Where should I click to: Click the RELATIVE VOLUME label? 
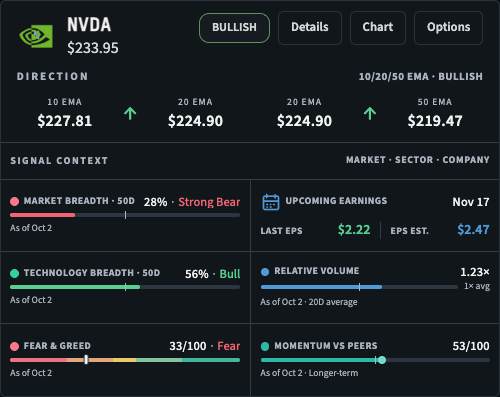[317, 271]
